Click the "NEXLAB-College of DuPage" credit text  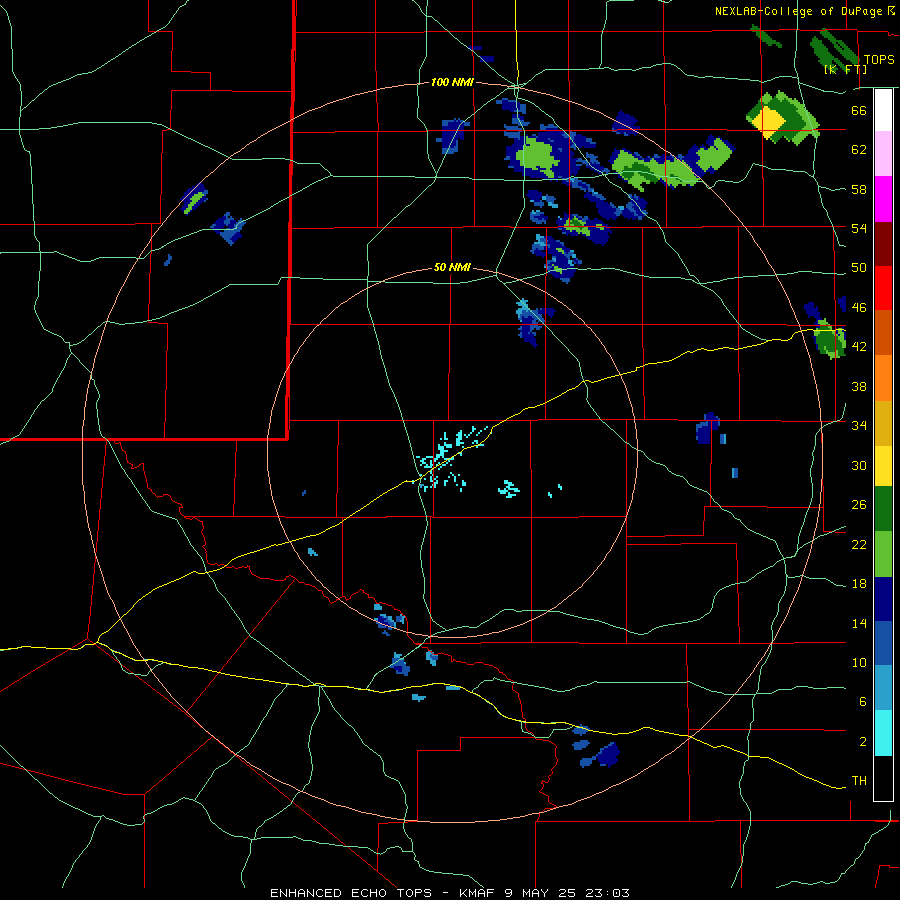(x=800, y=11)
